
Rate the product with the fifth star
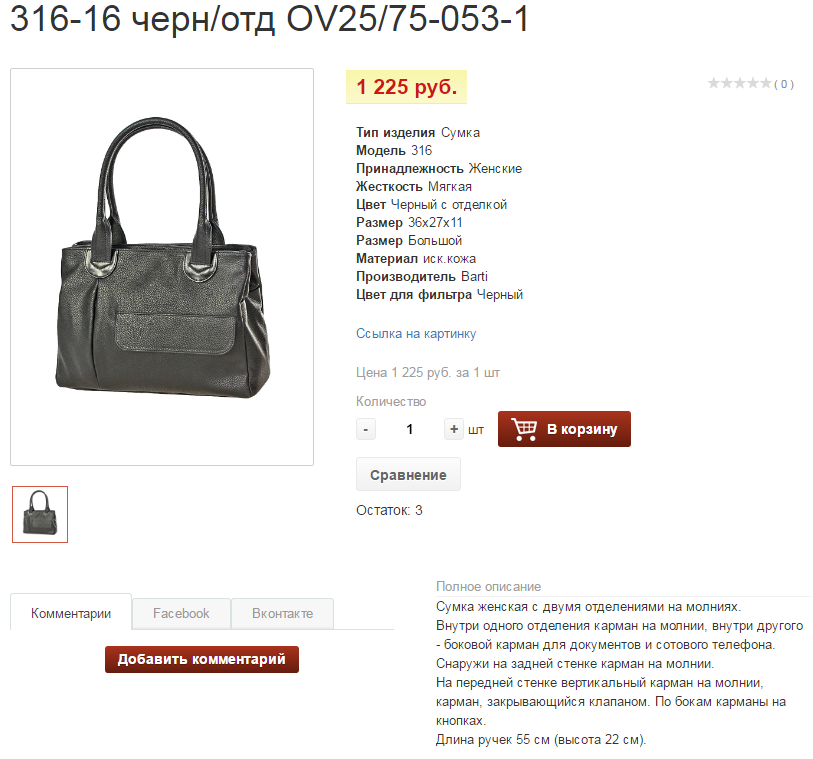coord(766,83)
